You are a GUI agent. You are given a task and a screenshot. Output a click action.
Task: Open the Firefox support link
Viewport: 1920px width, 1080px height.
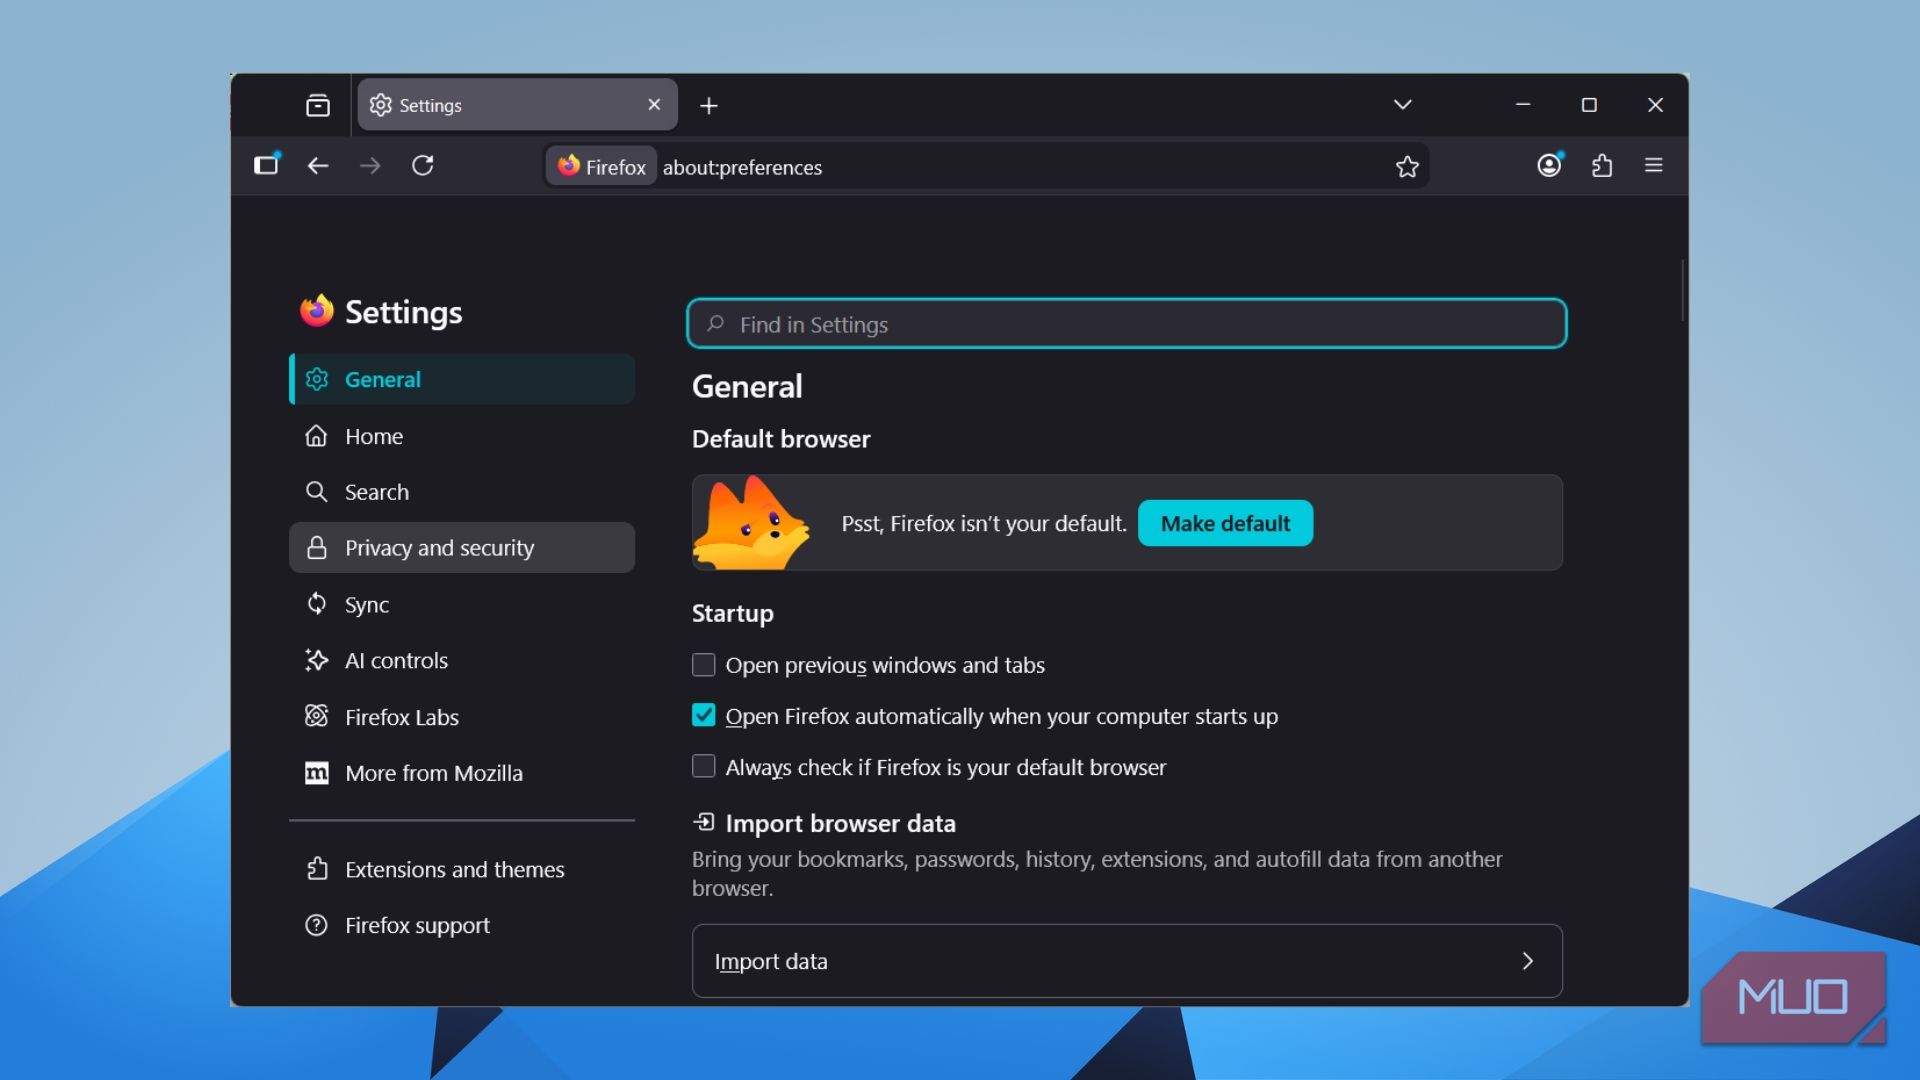click(462, 925)
